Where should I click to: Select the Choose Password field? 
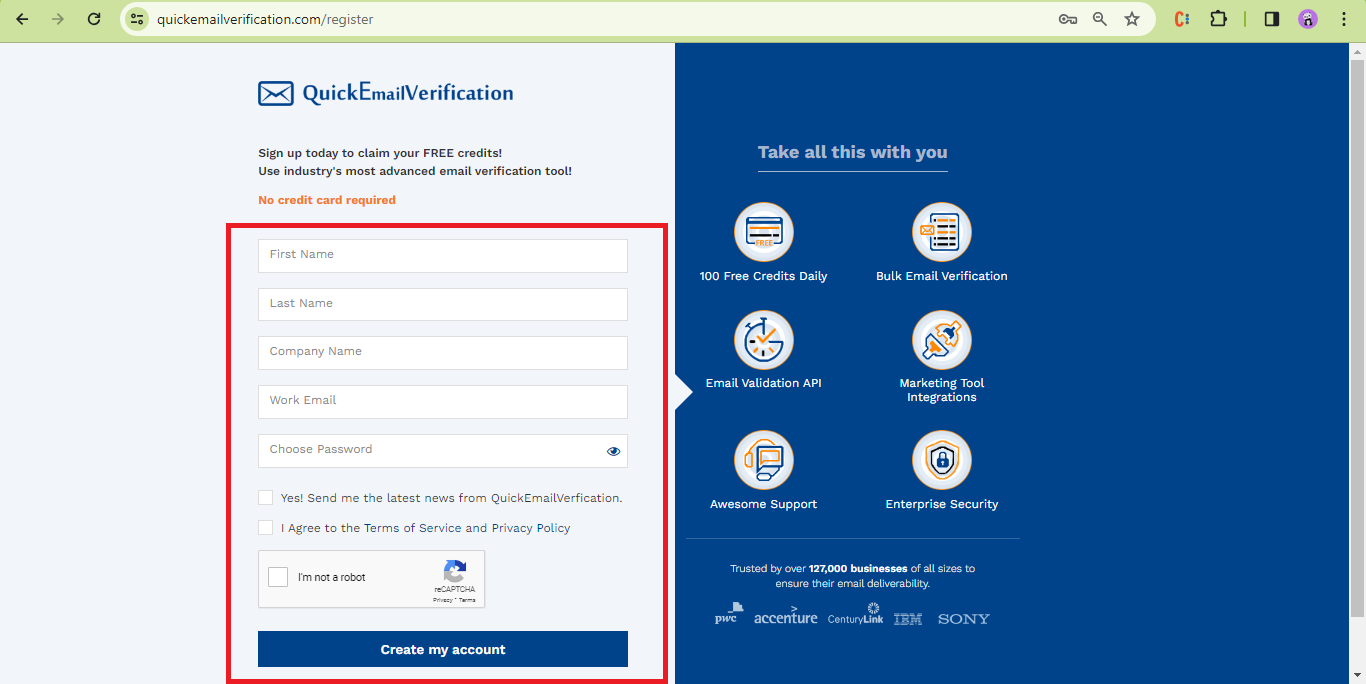click(x=443, y=451)
